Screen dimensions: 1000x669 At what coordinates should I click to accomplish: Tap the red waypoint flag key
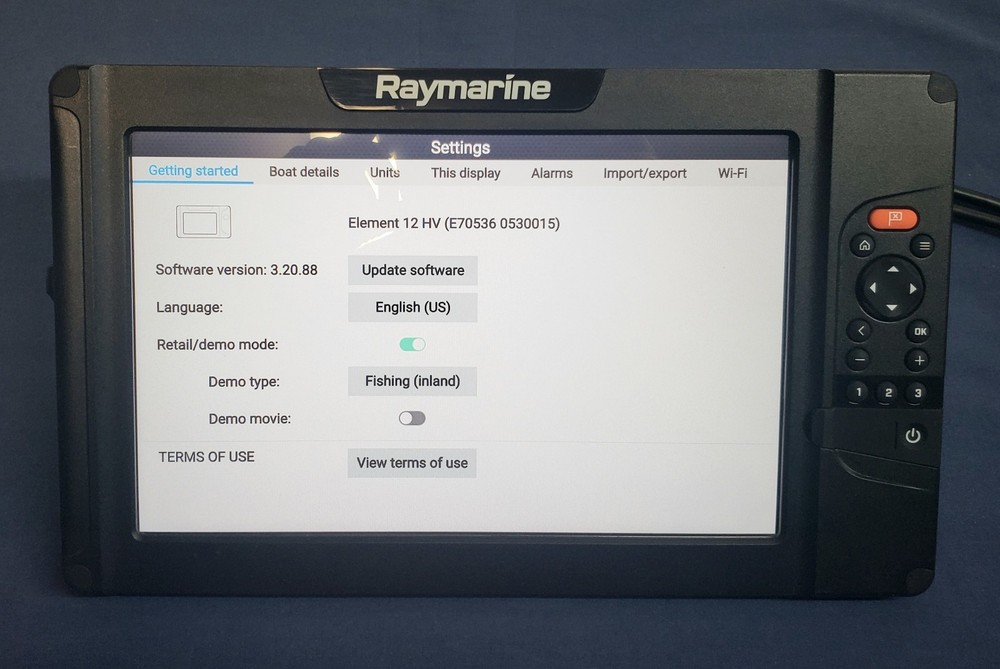click(x=893, y=219)
